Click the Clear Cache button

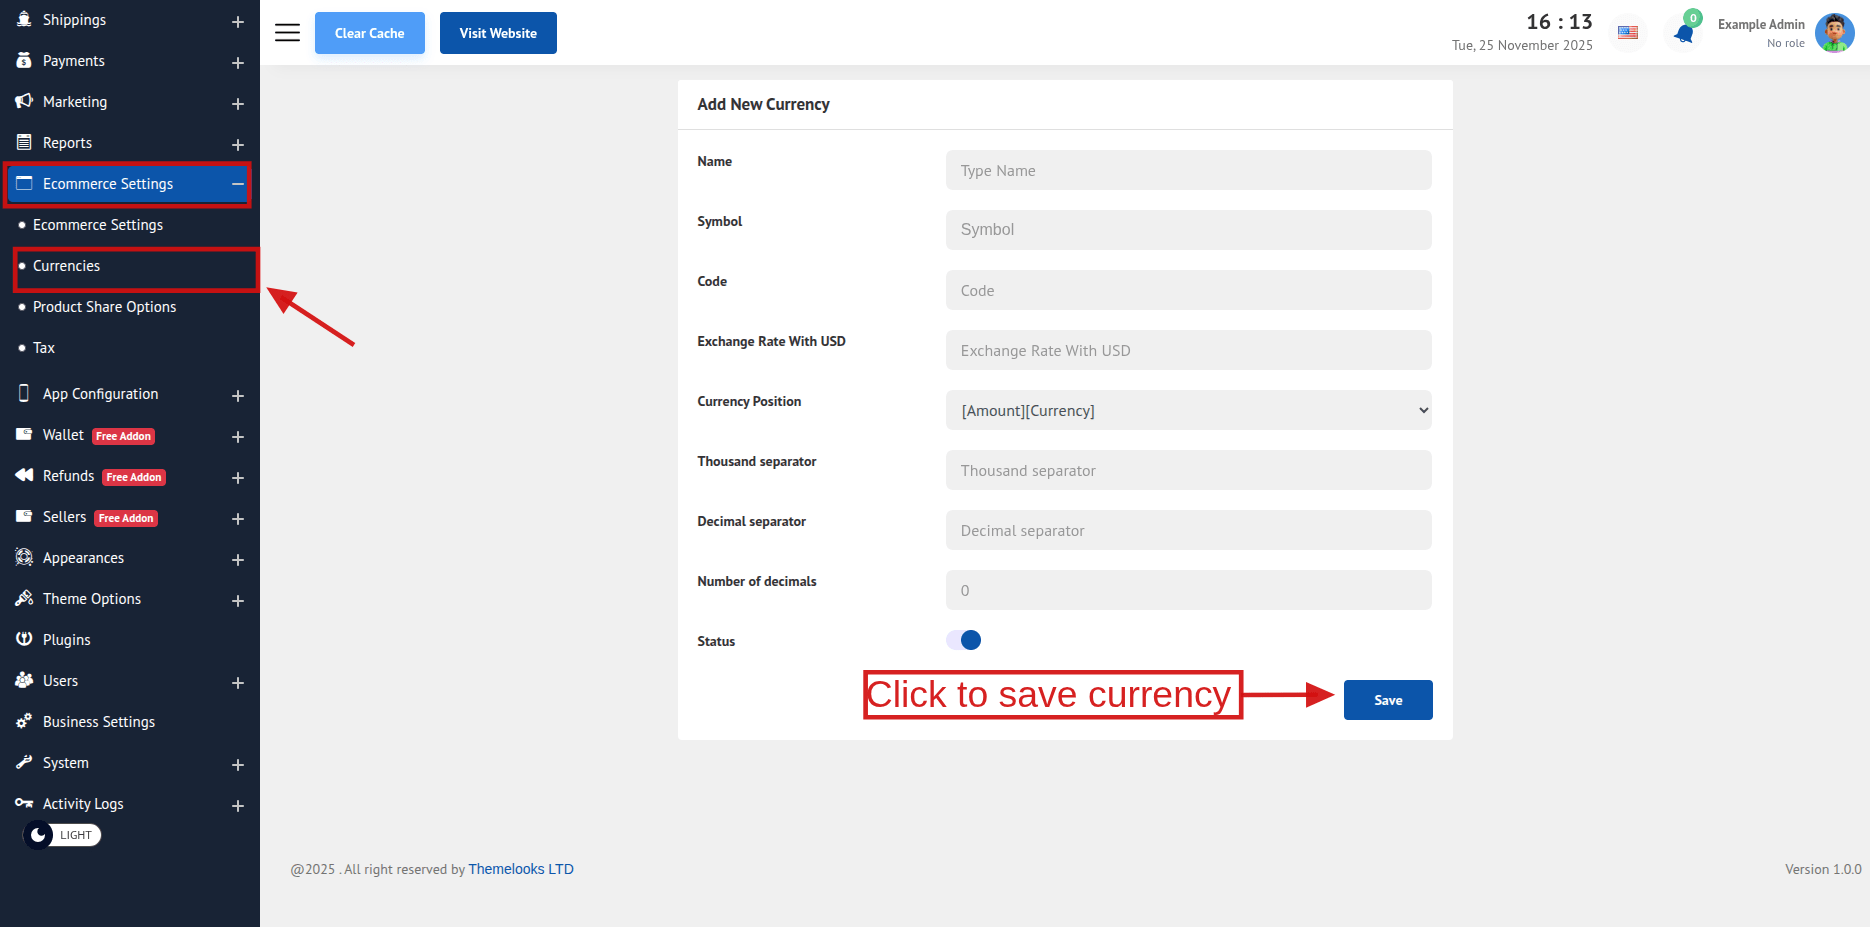tap(369, 33)
